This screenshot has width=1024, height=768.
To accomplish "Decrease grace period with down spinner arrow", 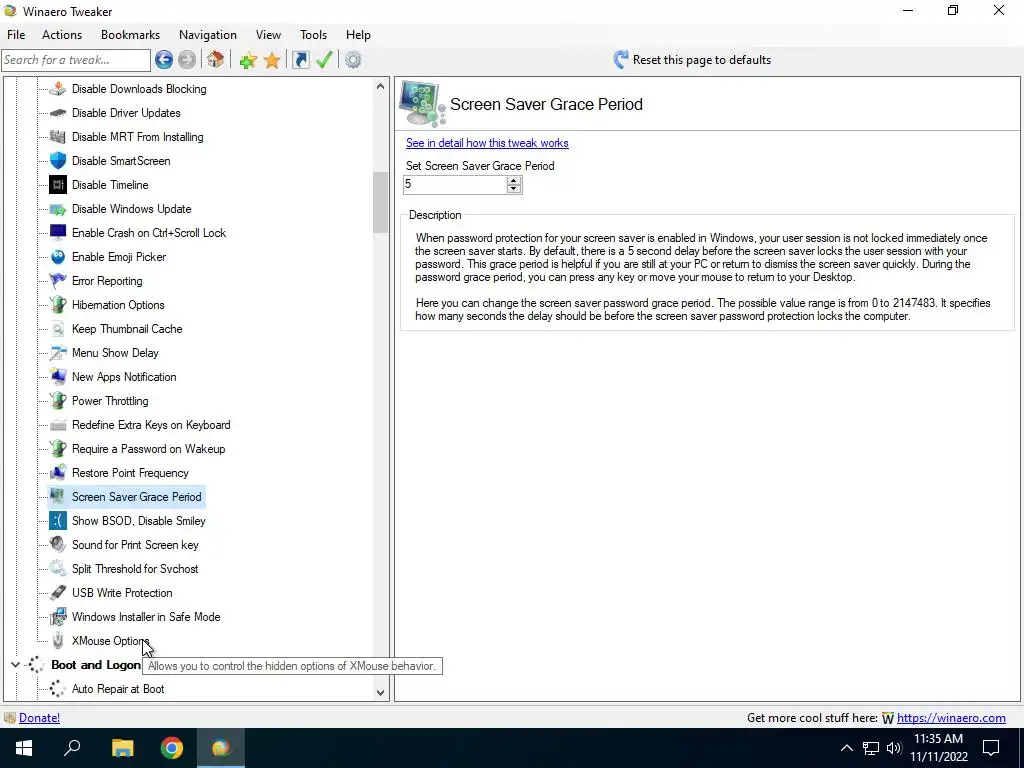I will click(x=514, y=189).
